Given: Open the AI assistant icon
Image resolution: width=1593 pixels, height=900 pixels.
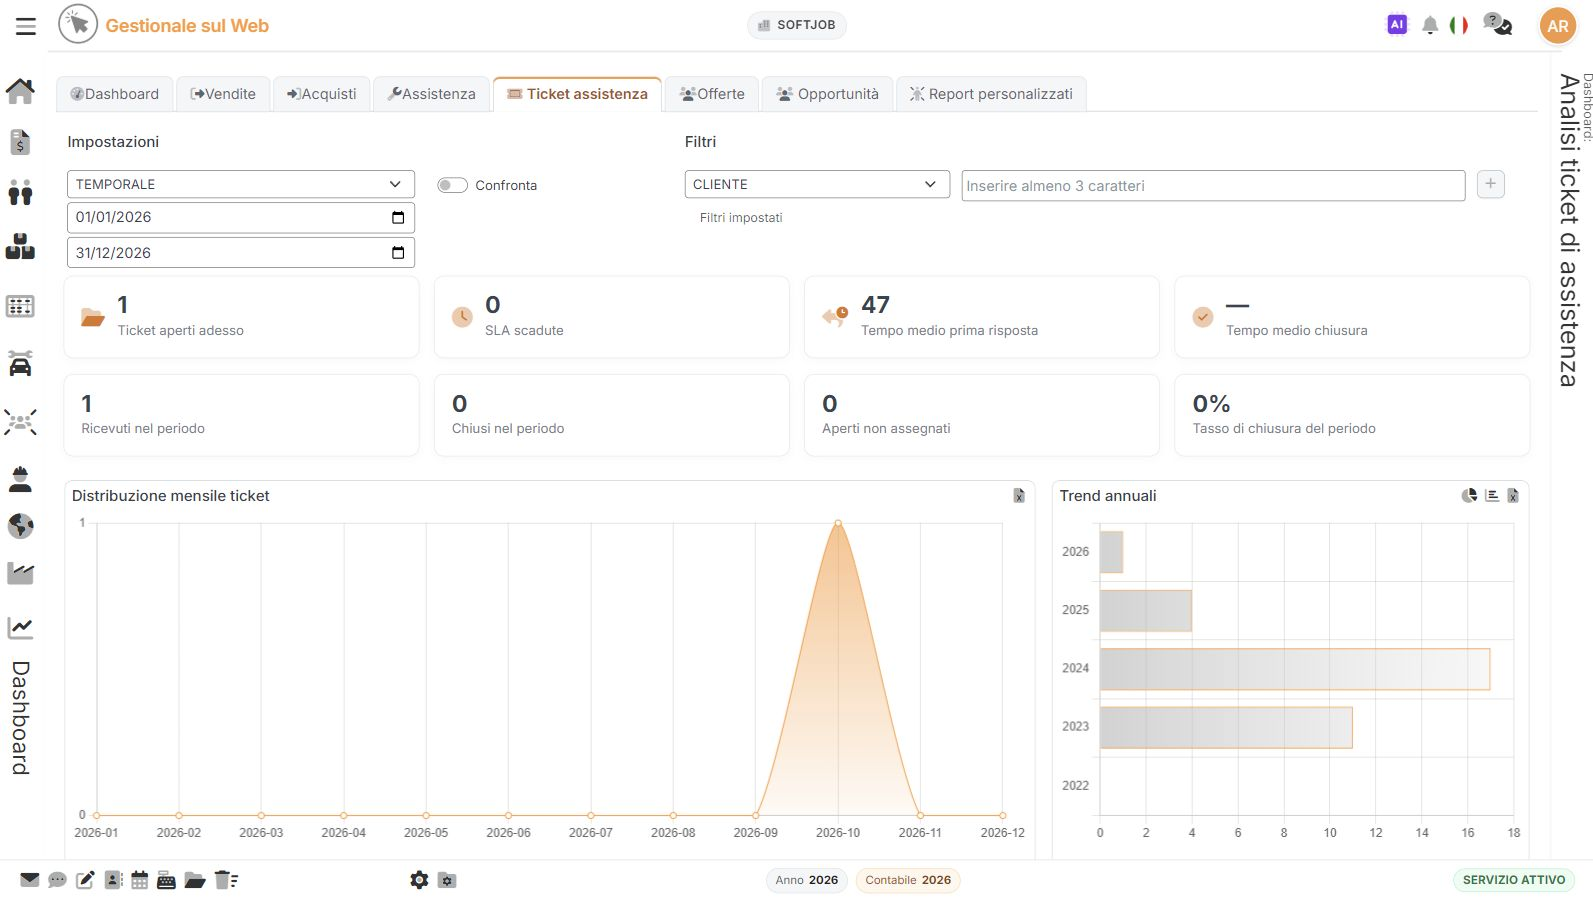Looking at the screenshot, I should [1397, 25].
